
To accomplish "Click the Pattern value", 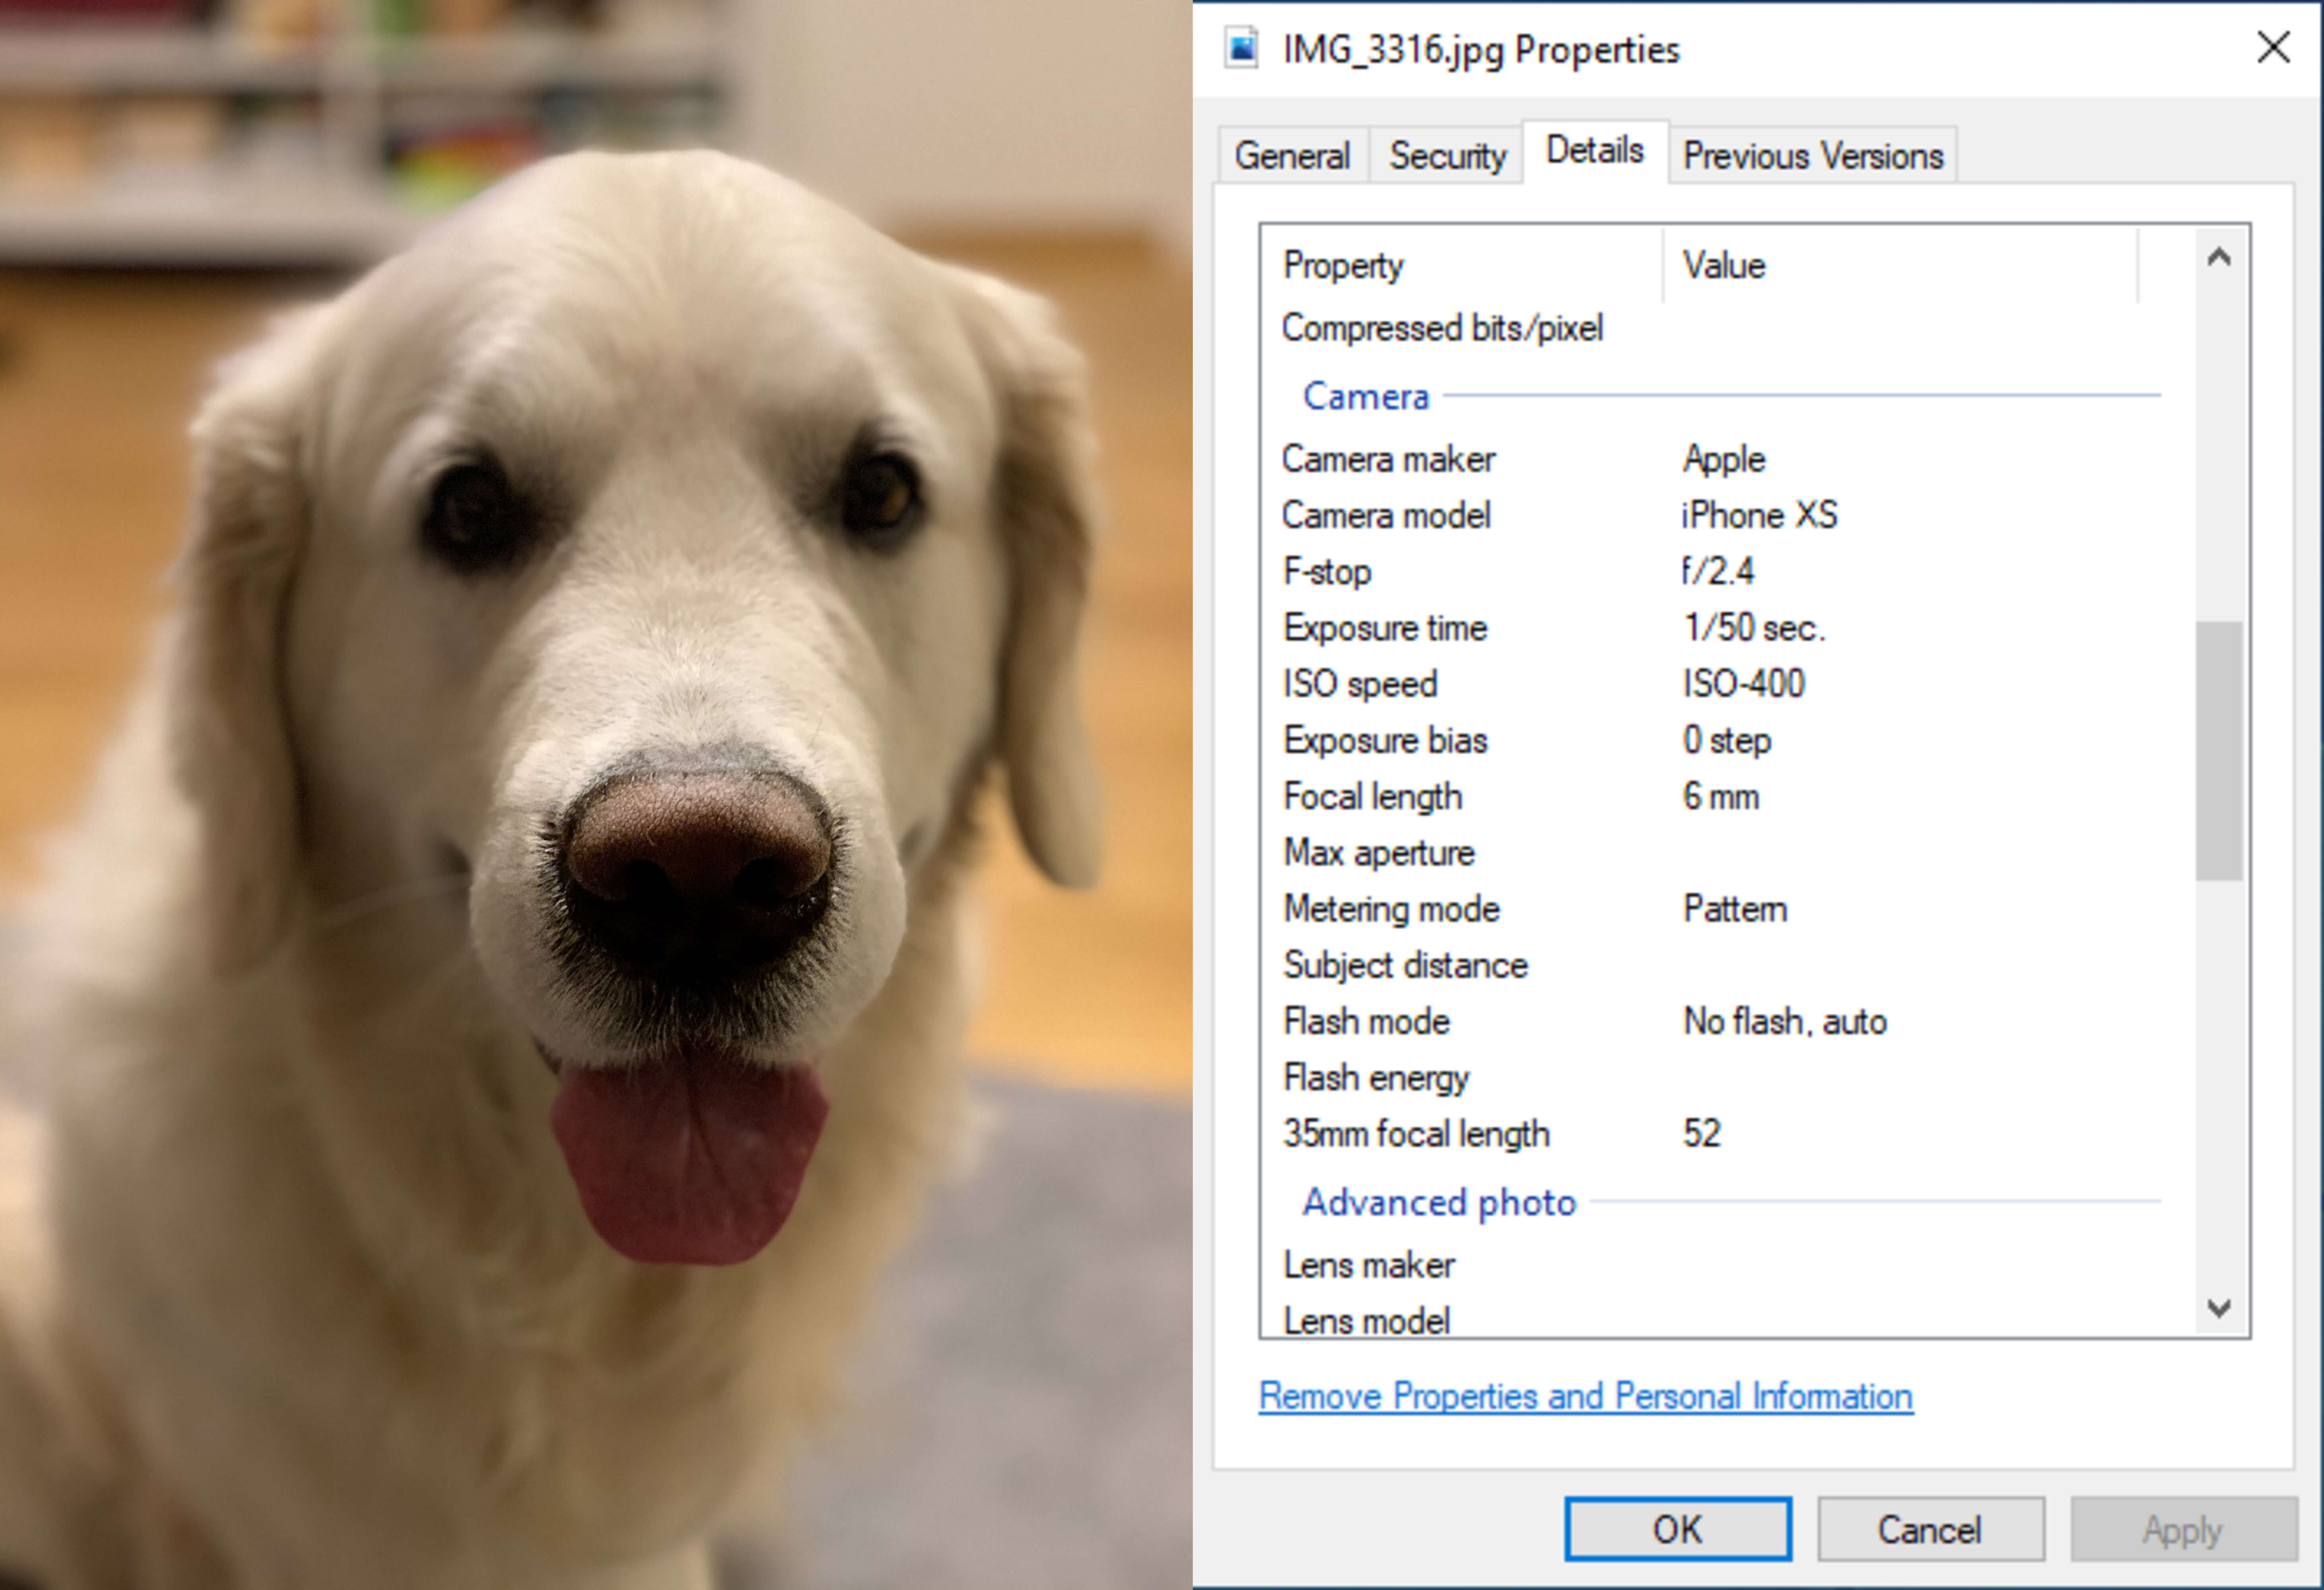I will click(1735, 909).
